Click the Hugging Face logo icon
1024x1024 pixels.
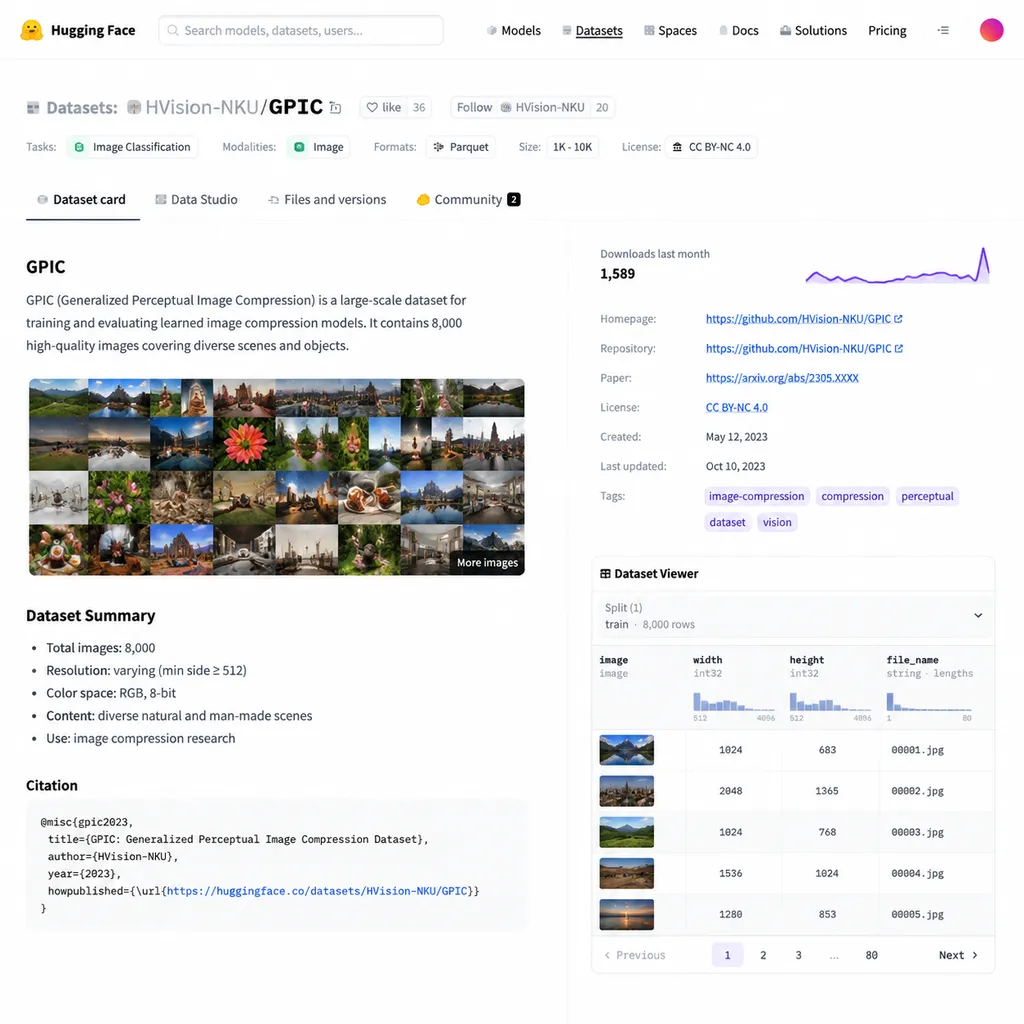click(x=31, y=30)
